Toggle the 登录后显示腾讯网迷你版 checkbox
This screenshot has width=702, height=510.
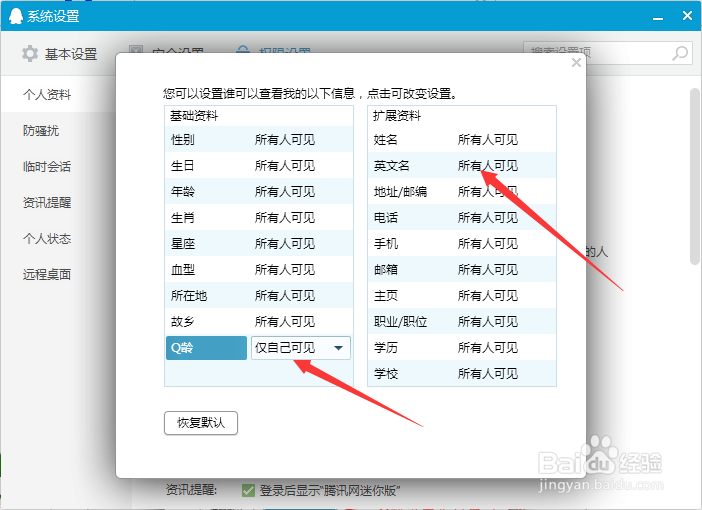[248, 490]
